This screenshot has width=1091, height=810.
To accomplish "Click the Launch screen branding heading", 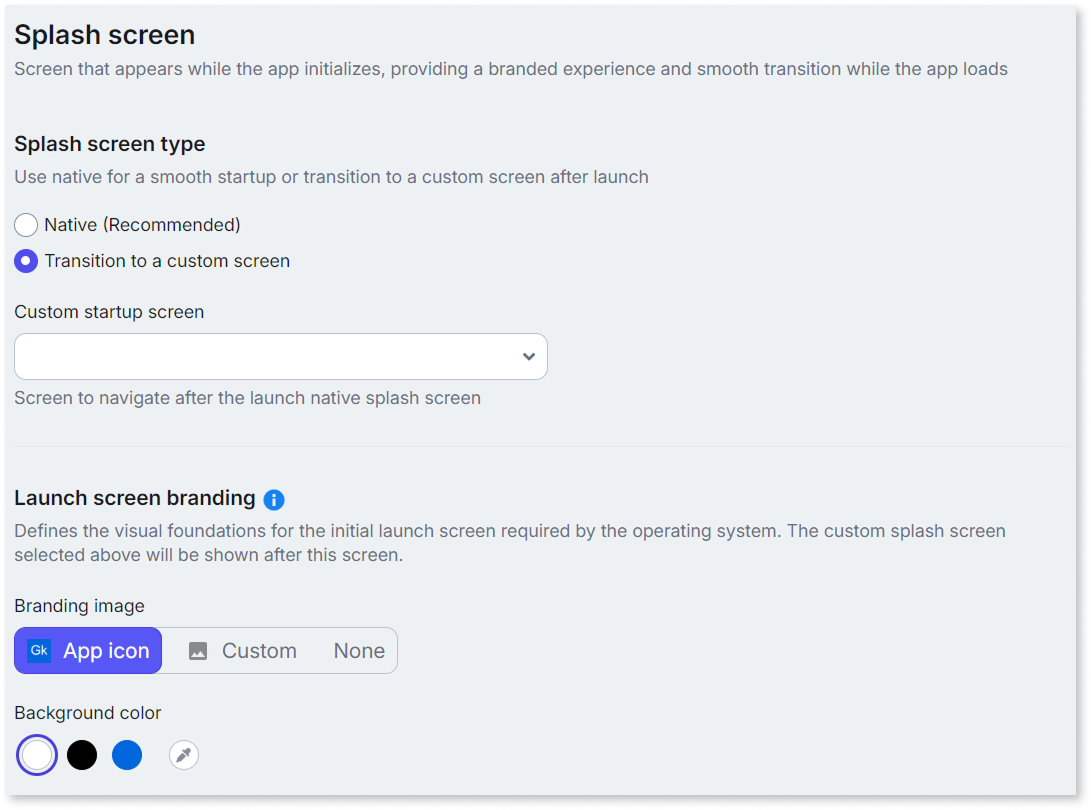I will pos(135,498).
